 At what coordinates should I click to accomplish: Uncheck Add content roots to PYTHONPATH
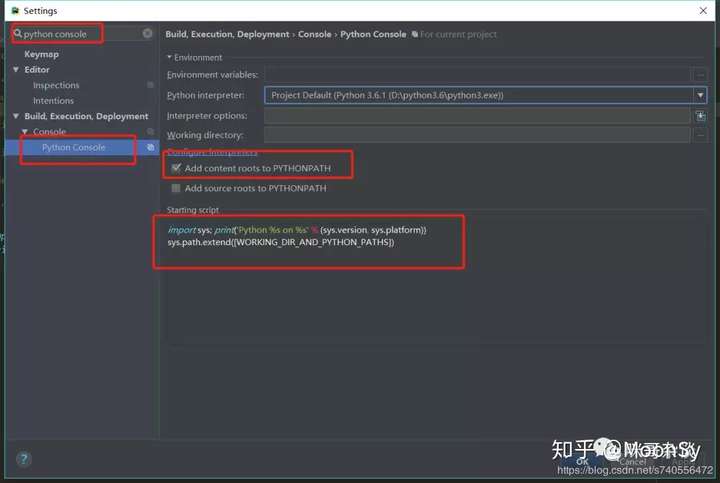point(176,168)
